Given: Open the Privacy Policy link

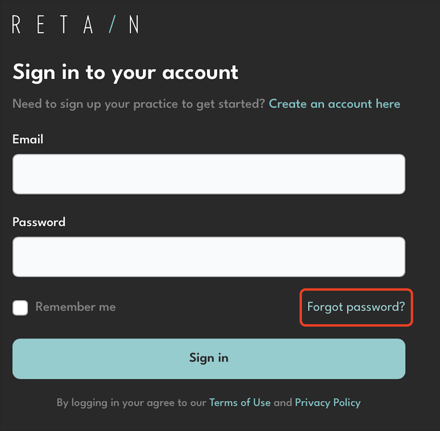Looking at the screenshot, I should pos(328,403).
